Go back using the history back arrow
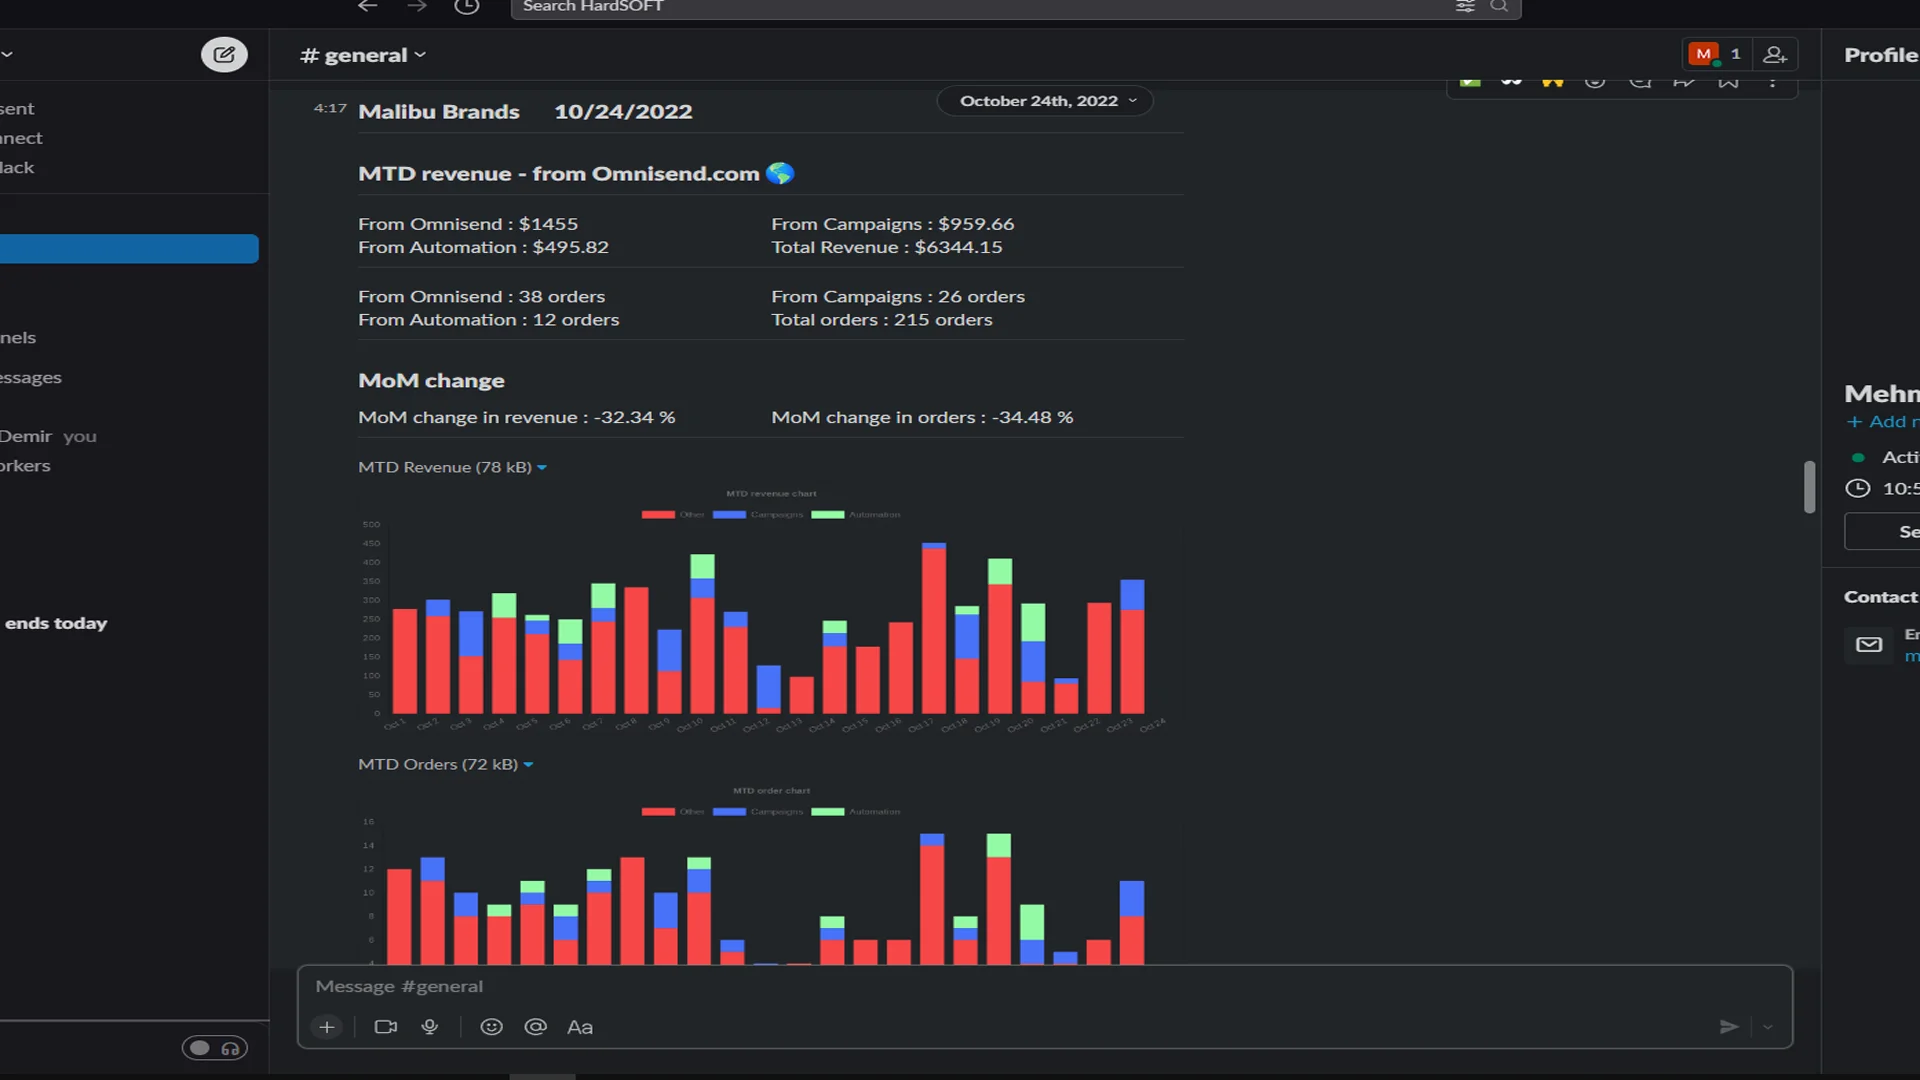Viewport: 1920px width, 1080px height. point(368,6)
